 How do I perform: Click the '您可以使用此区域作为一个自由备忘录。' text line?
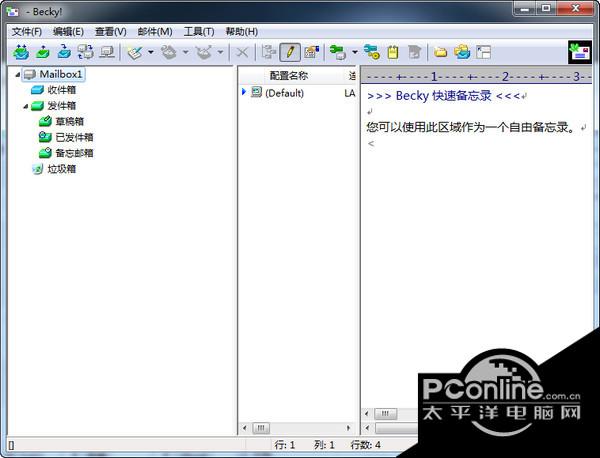point(471,127)
